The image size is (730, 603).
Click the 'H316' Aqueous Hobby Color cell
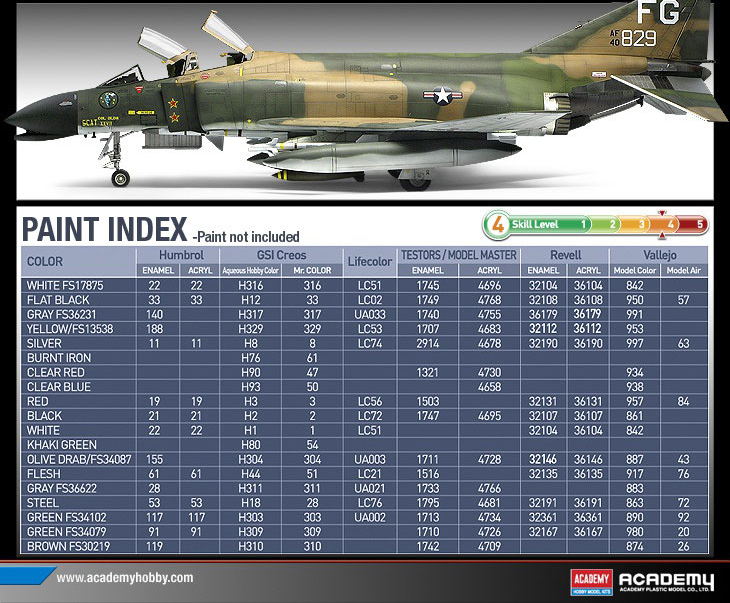(x=250, y=285)
